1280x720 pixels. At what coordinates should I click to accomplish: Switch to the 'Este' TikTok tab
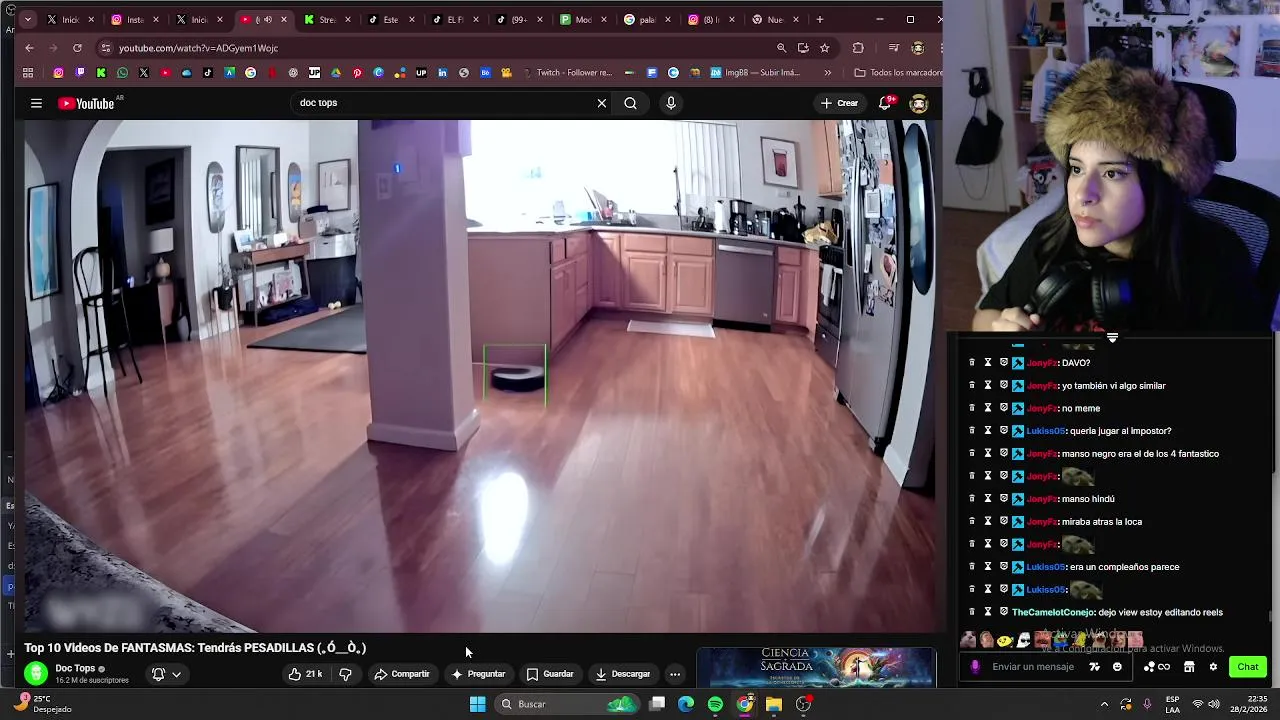tap(389, 19)
